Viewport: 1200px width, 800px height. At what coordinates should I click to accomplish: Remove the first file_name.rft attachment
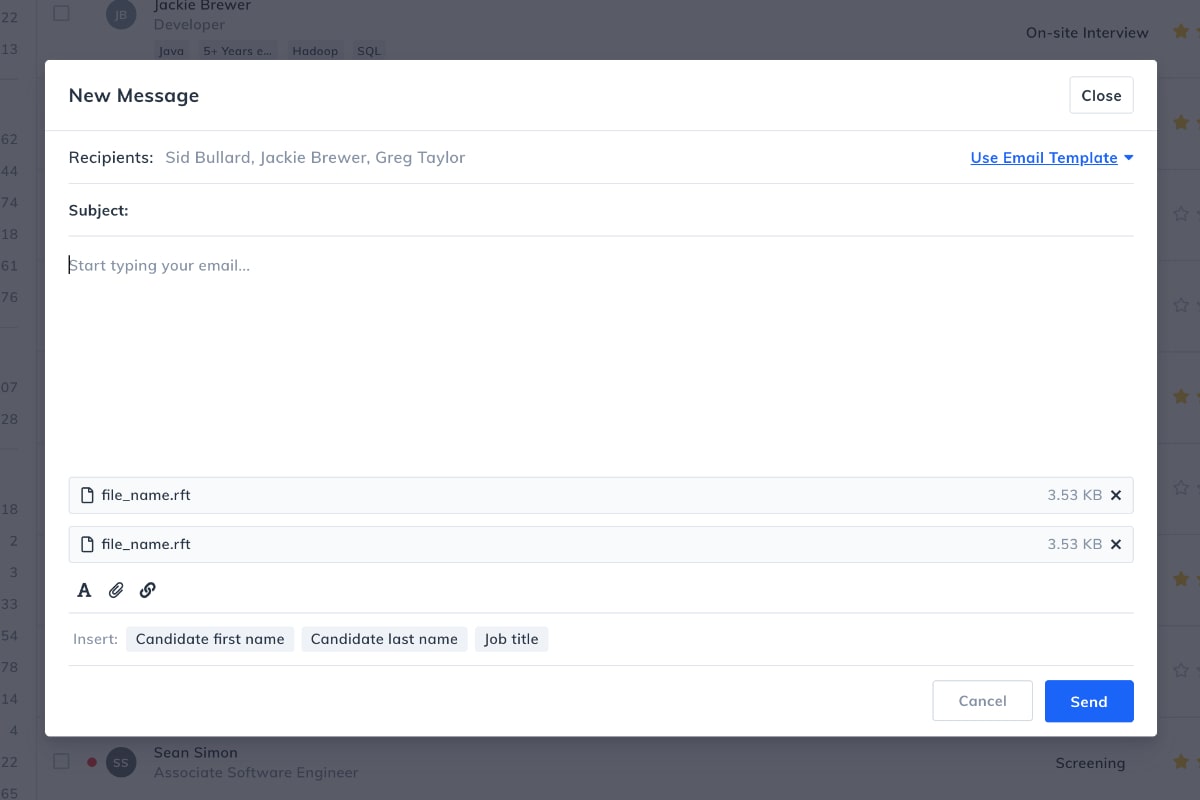point(1116,494)
